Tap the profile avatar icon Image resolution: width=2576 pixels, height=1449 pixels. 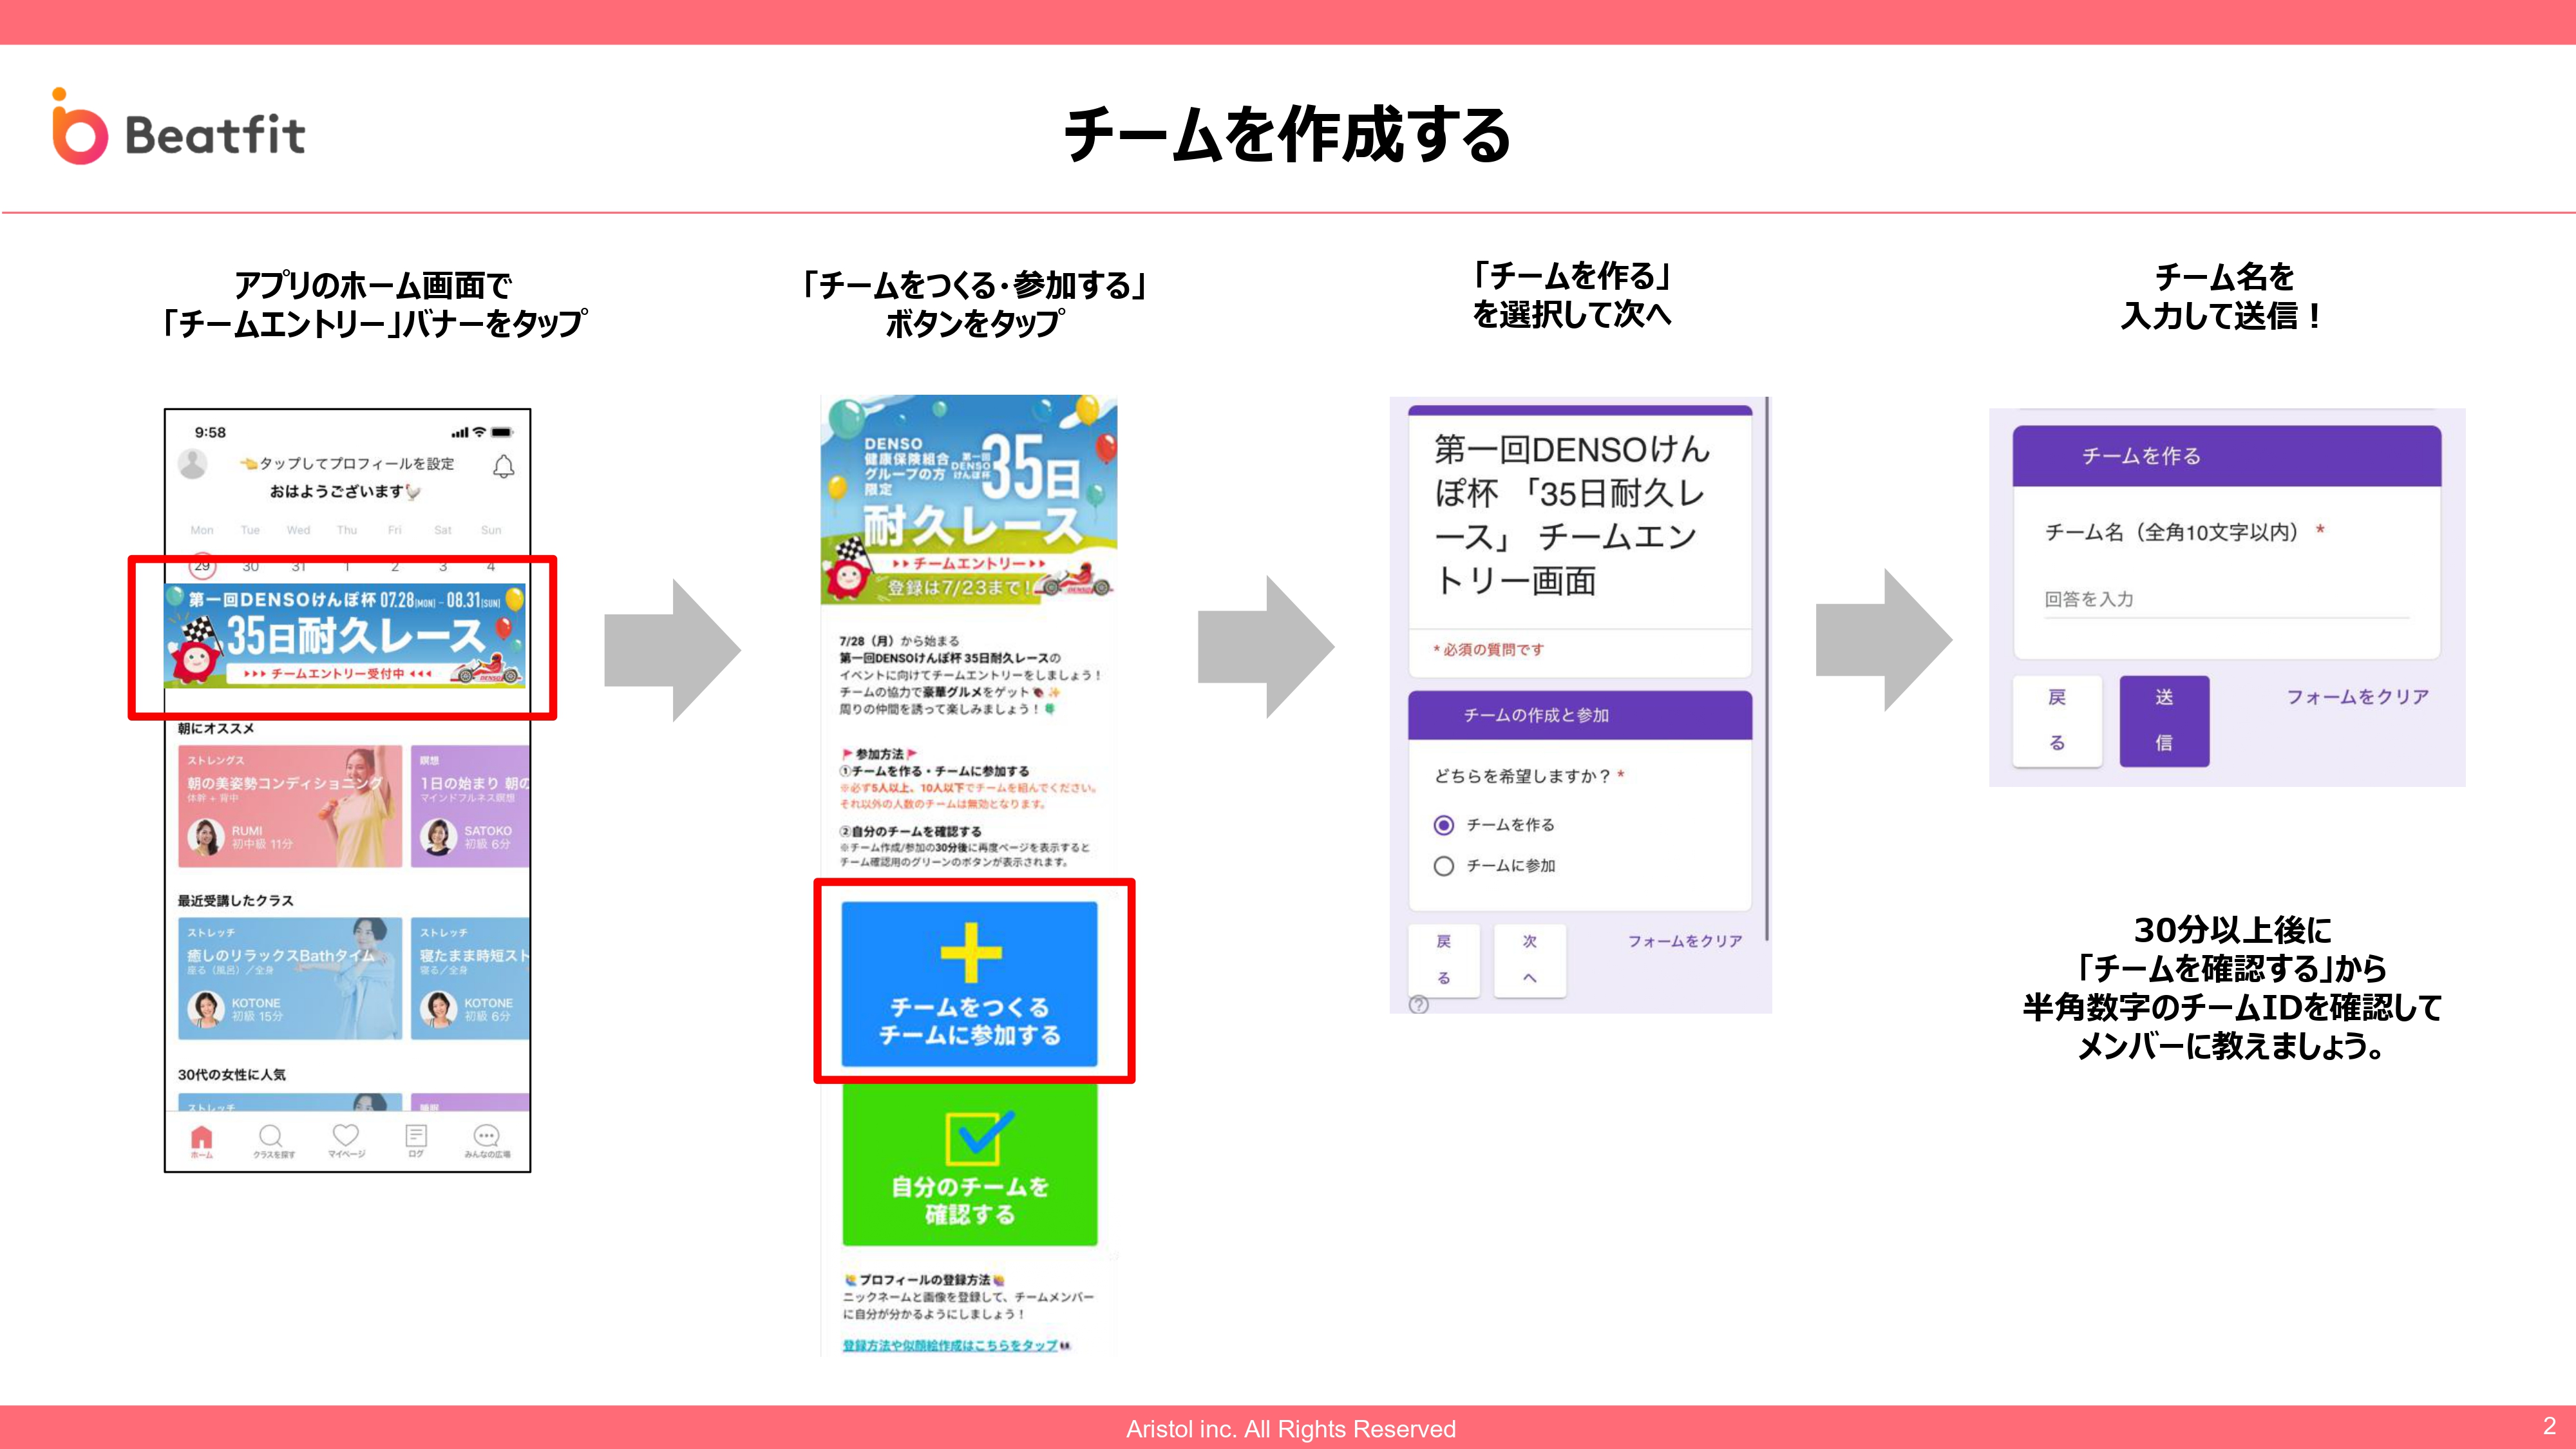193,464
